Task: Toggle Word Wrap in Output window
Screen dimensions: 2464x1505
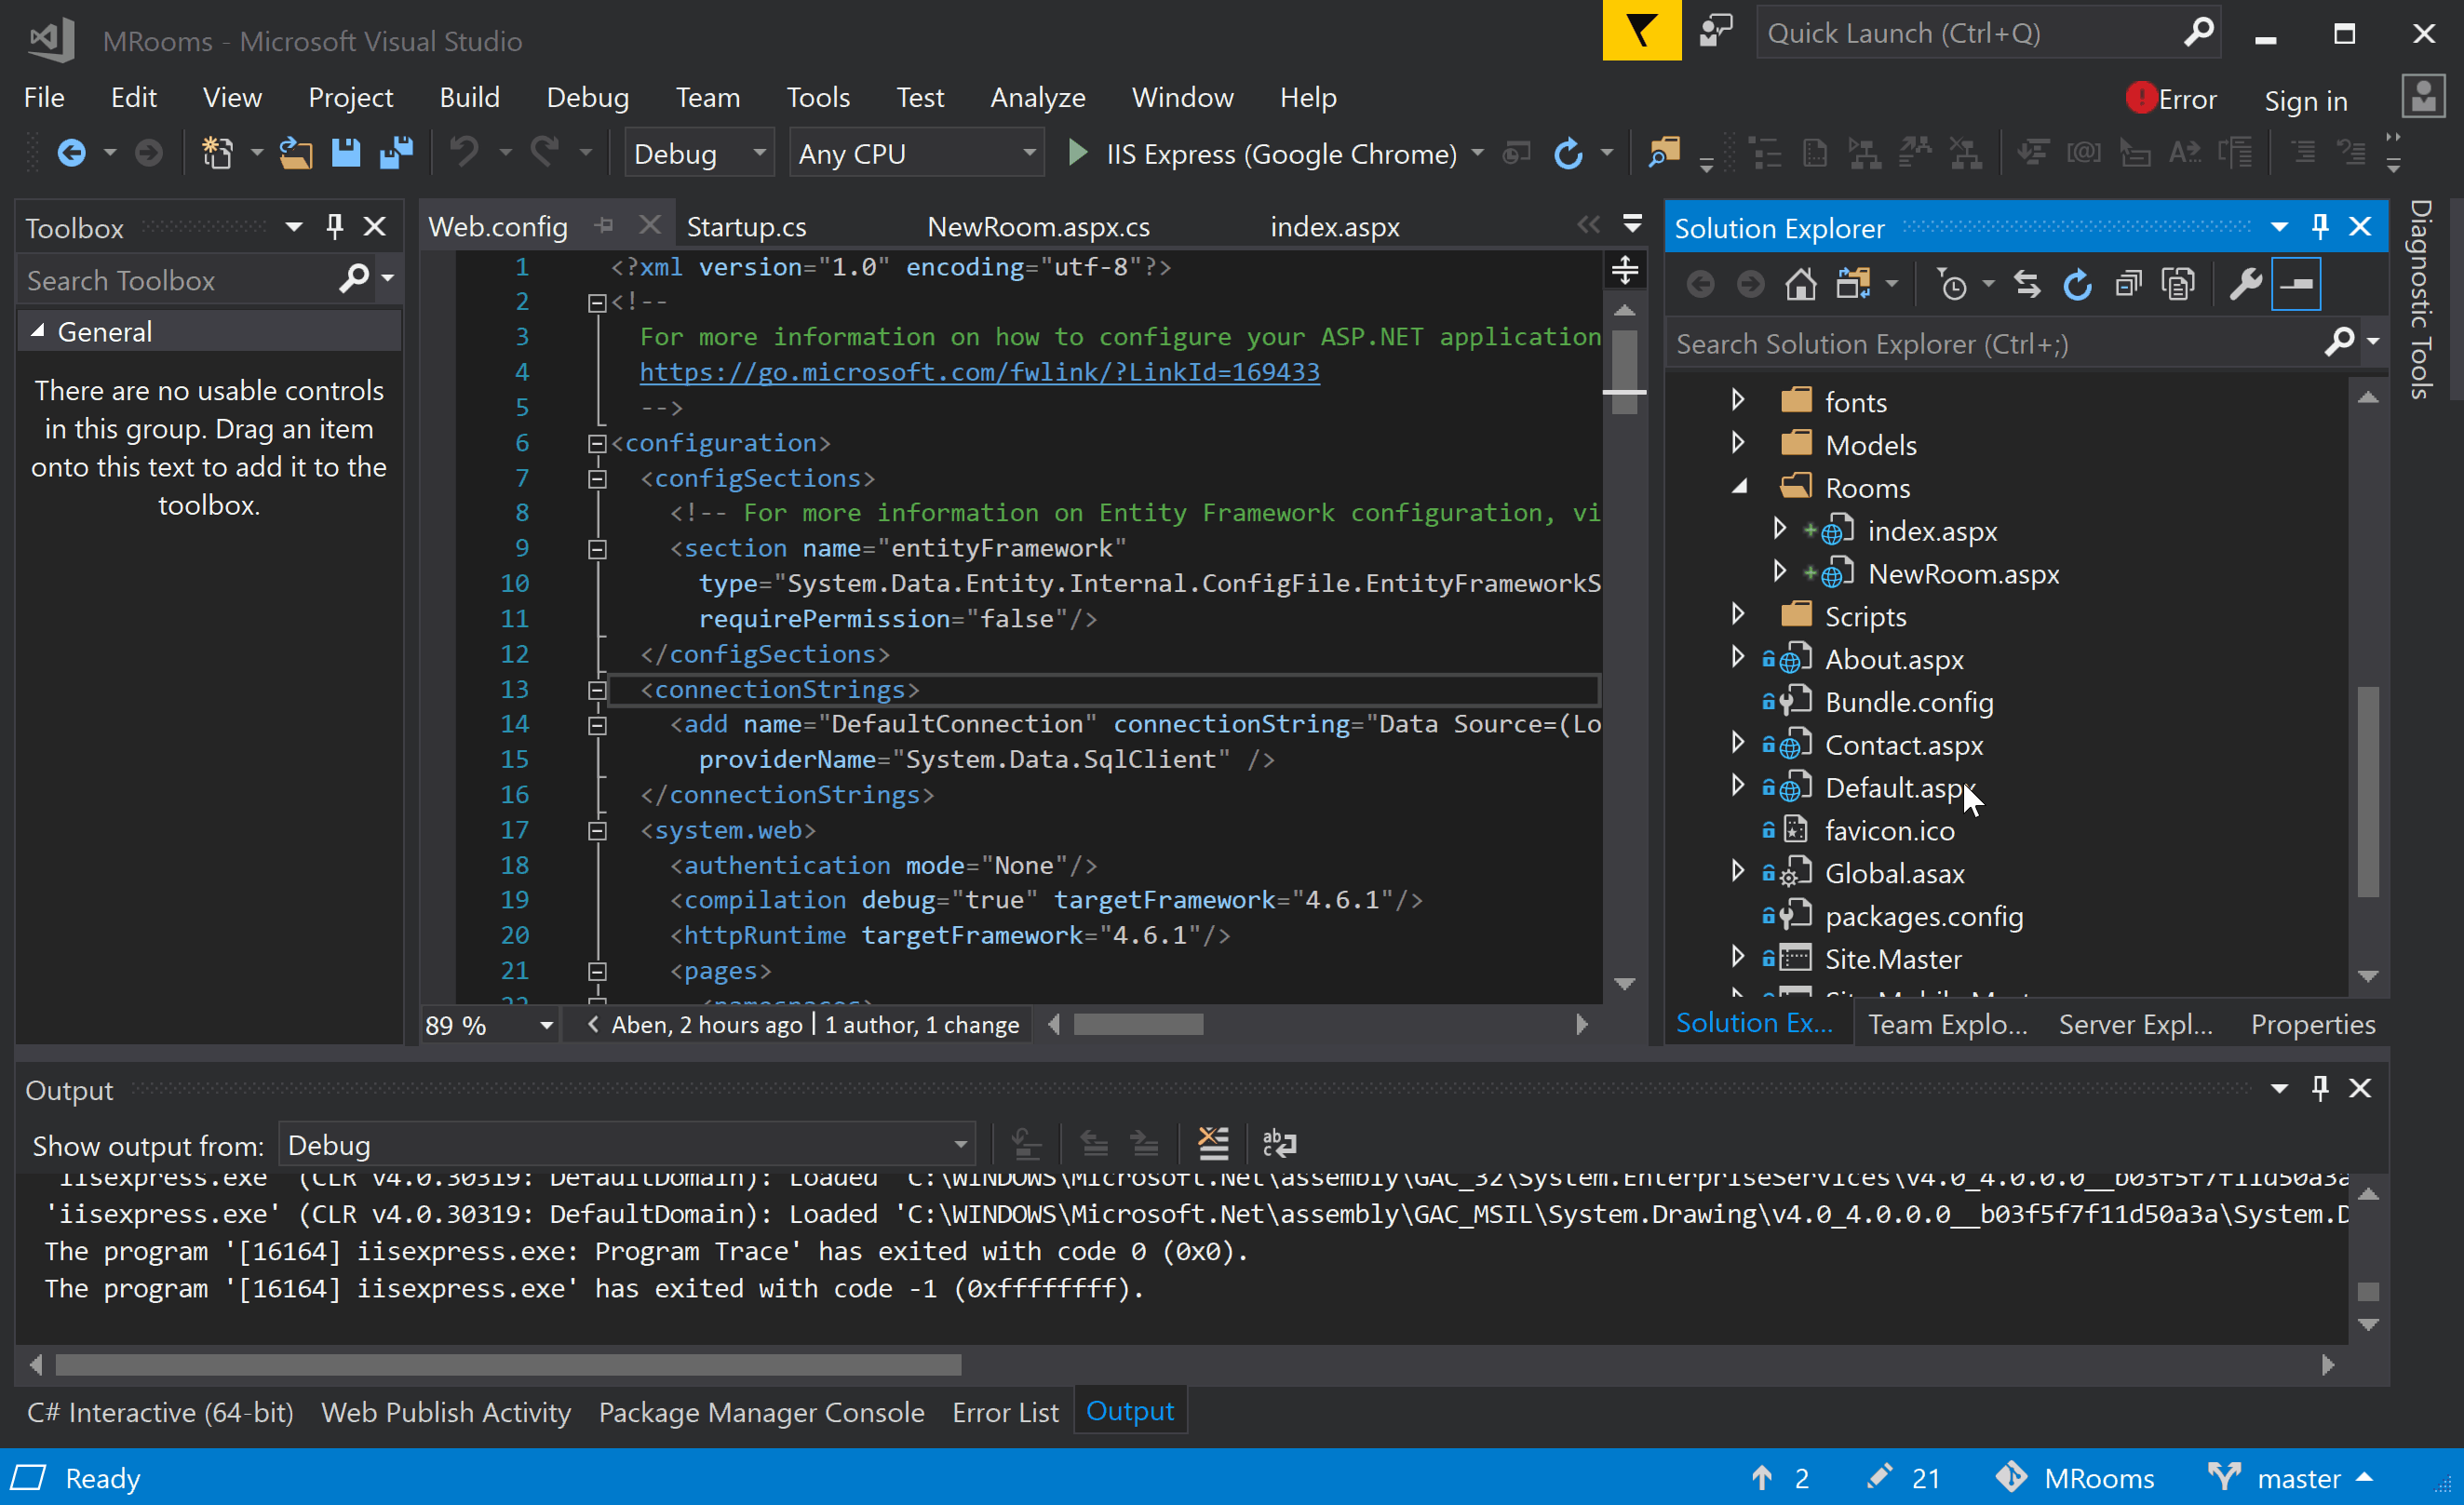Action: click(x=1279, y=1143)
